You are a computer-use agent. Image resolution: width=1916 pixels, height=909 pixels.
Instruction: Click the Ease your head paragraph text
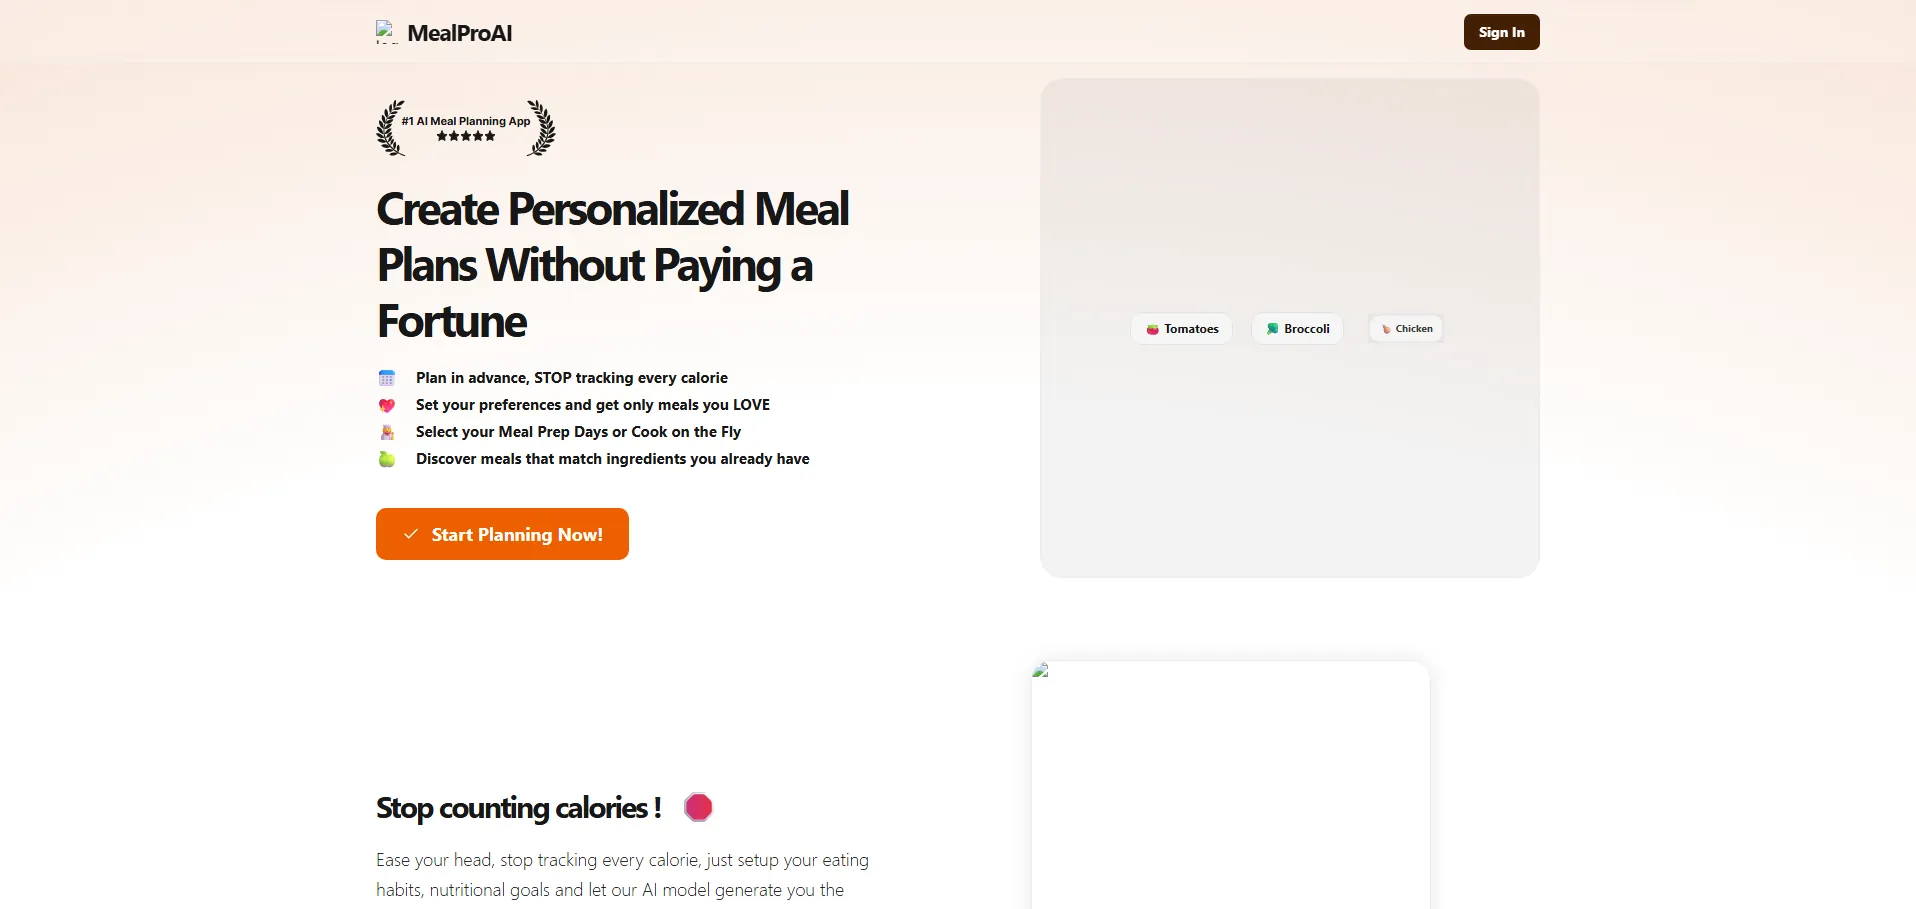point(622,875)
